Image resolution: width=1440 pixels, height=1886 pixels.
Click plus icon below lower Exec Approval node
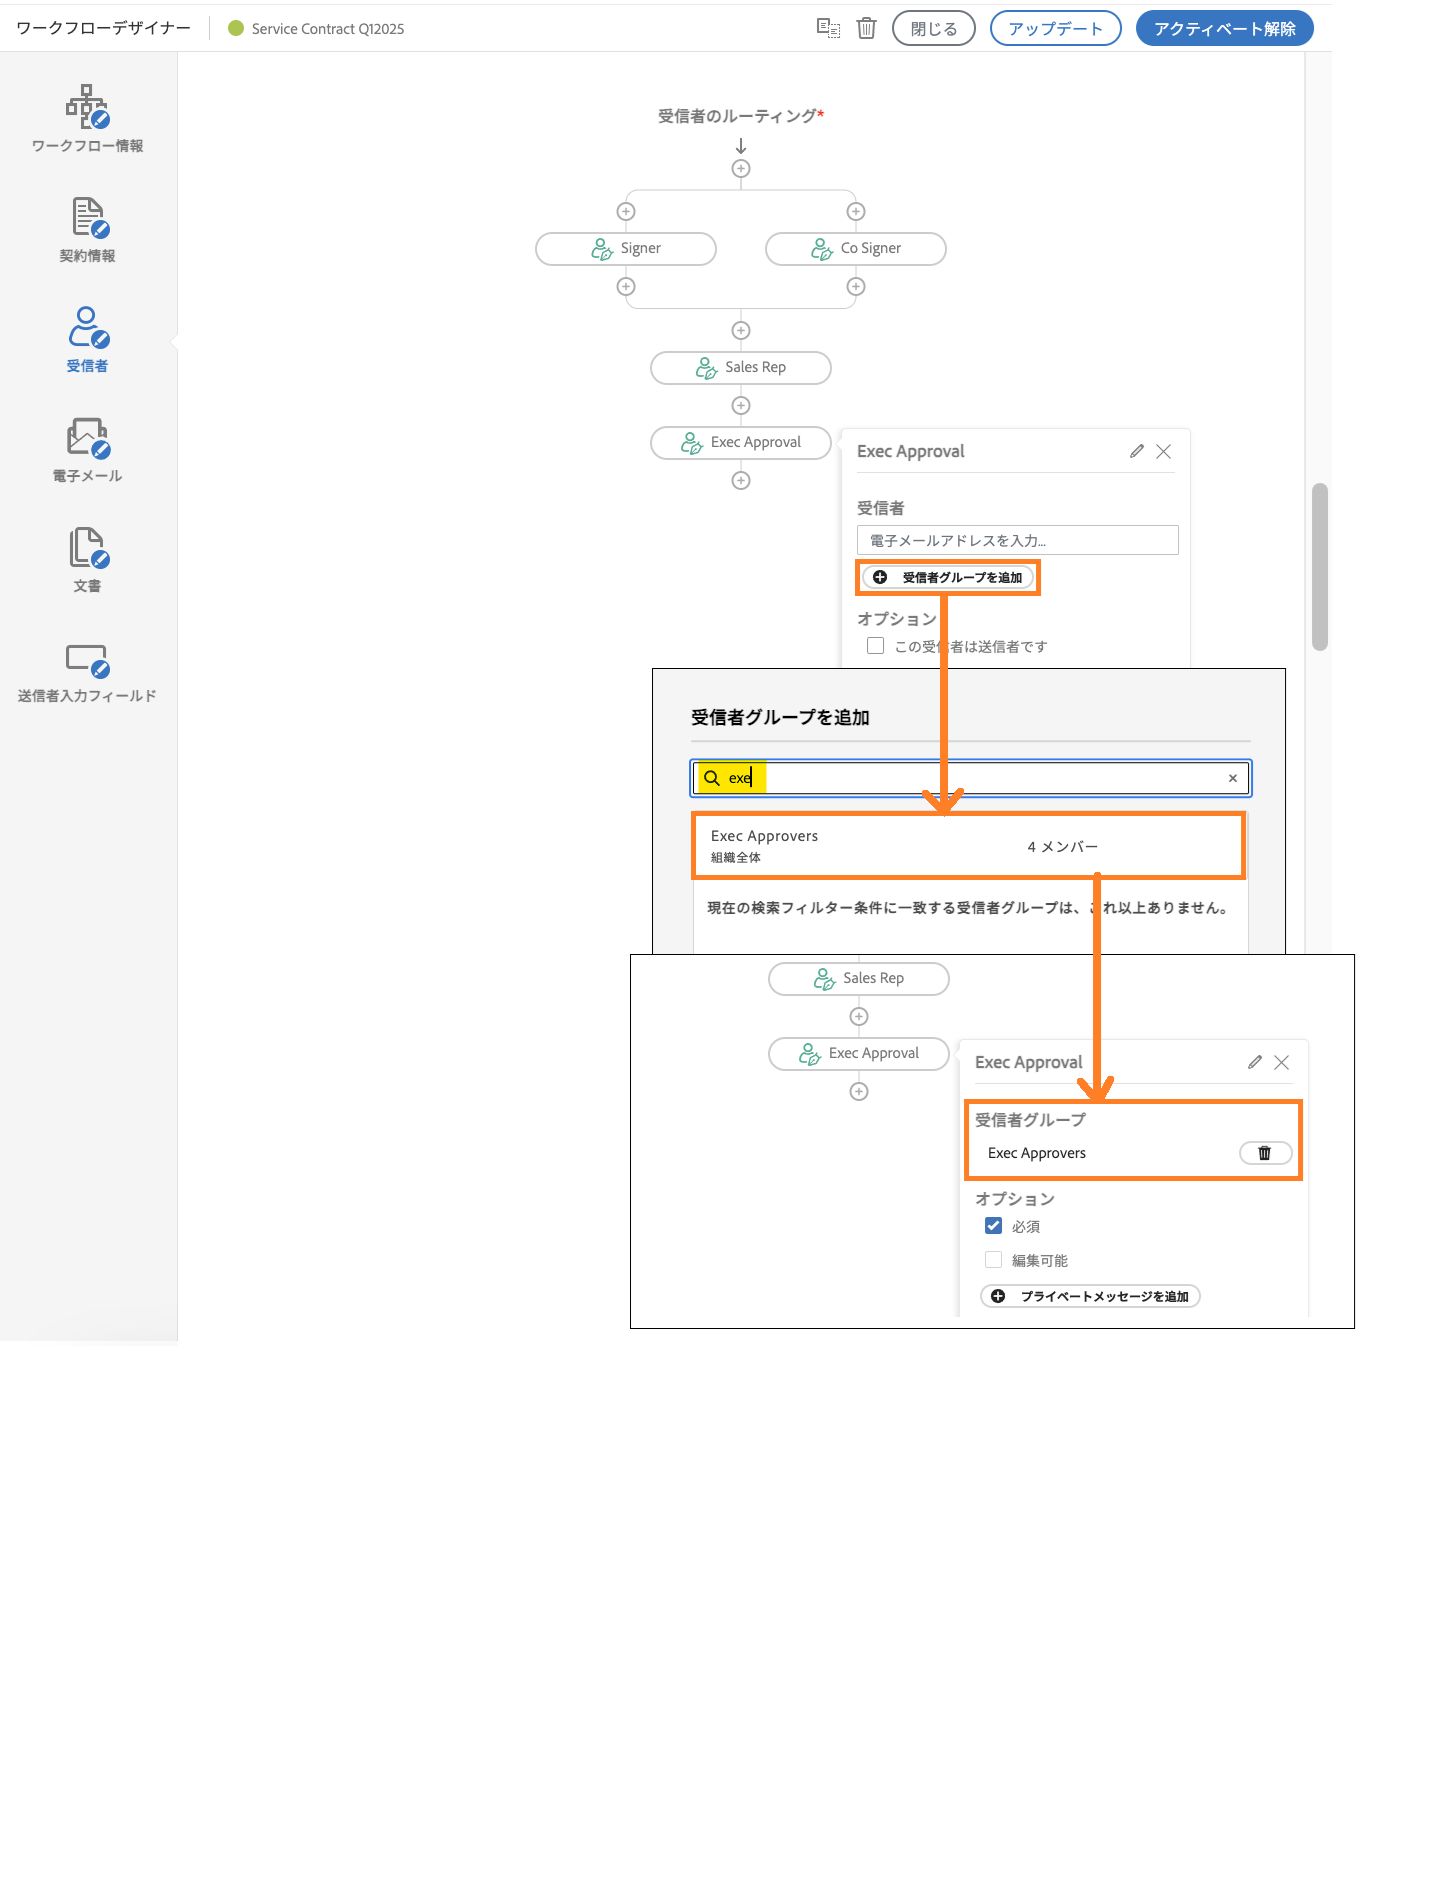859,1092
